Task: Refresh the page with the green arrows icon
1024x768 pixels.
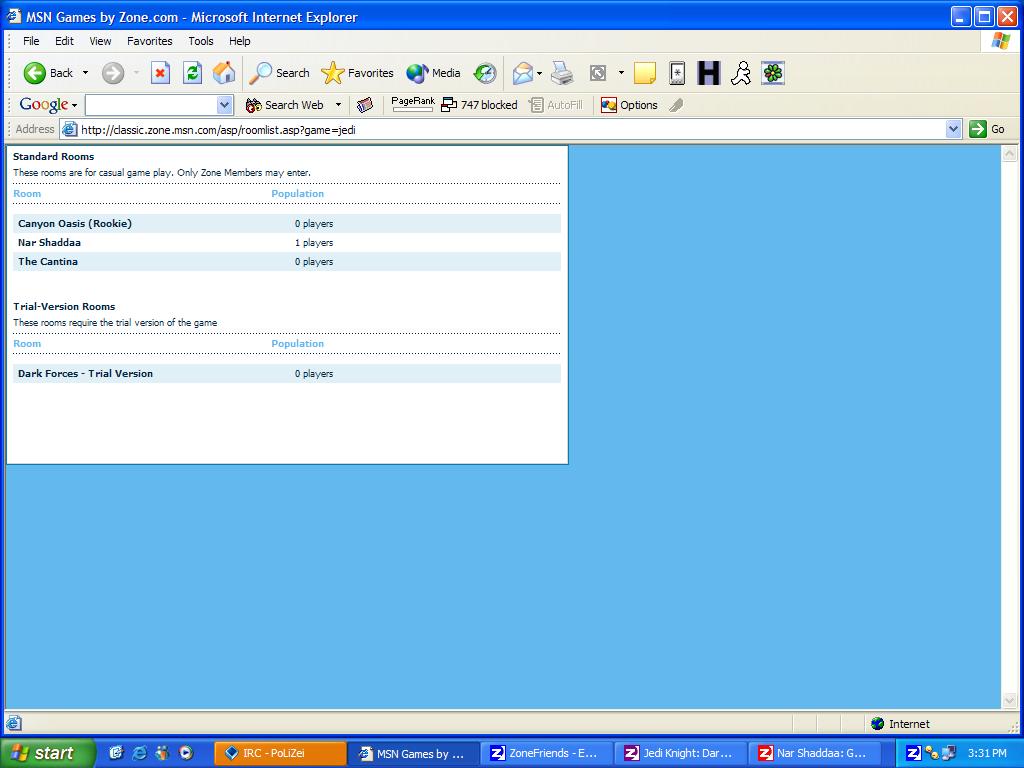Action: click(x=192, y=73)
